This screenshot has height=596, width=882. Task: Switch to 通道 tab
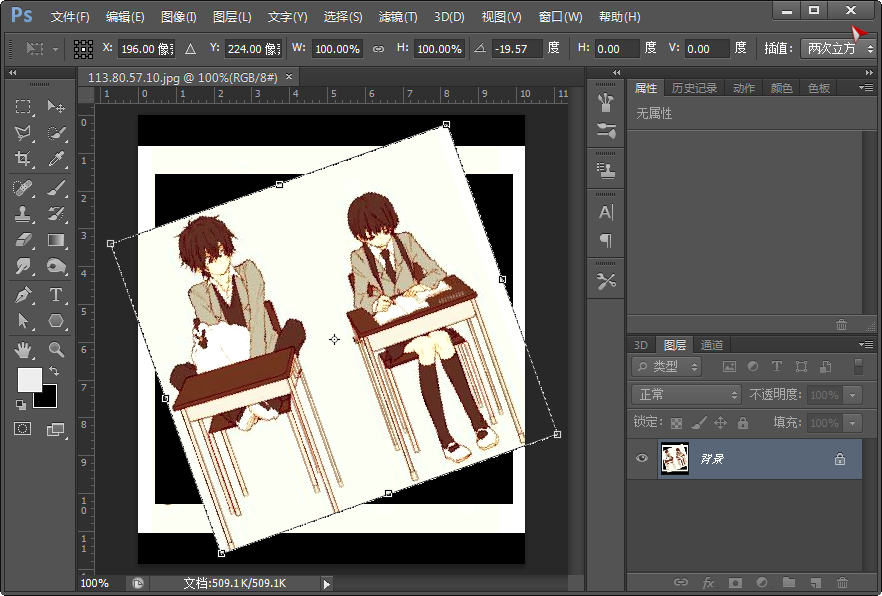point(712,345)
